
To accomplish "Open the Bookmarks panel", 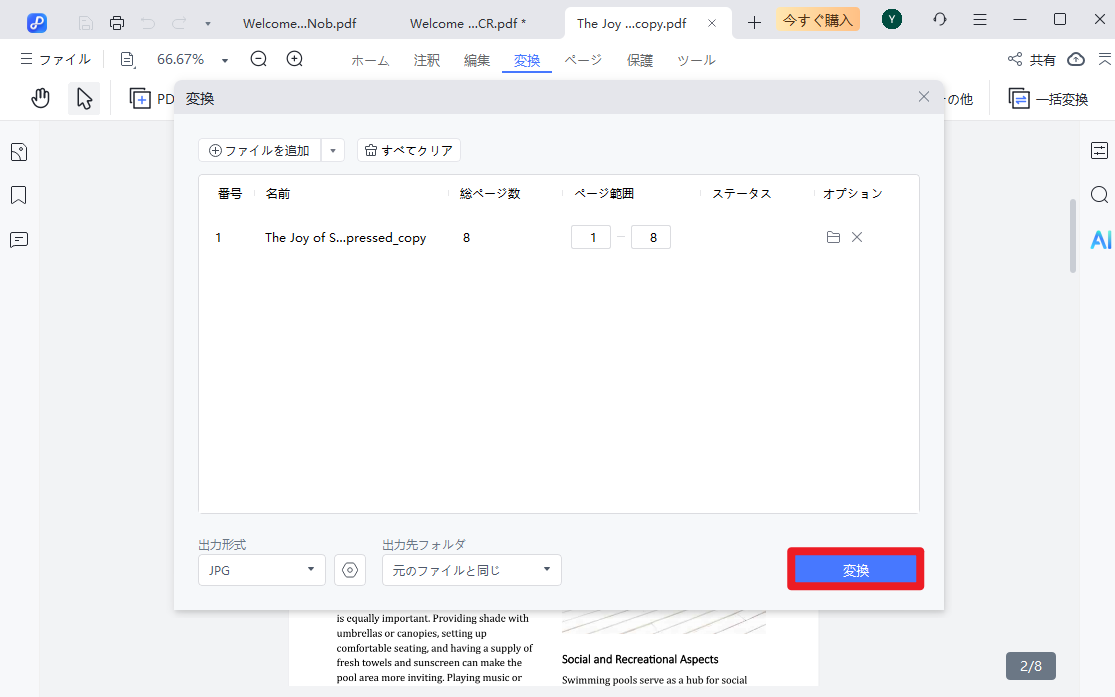I will [18, 195].
